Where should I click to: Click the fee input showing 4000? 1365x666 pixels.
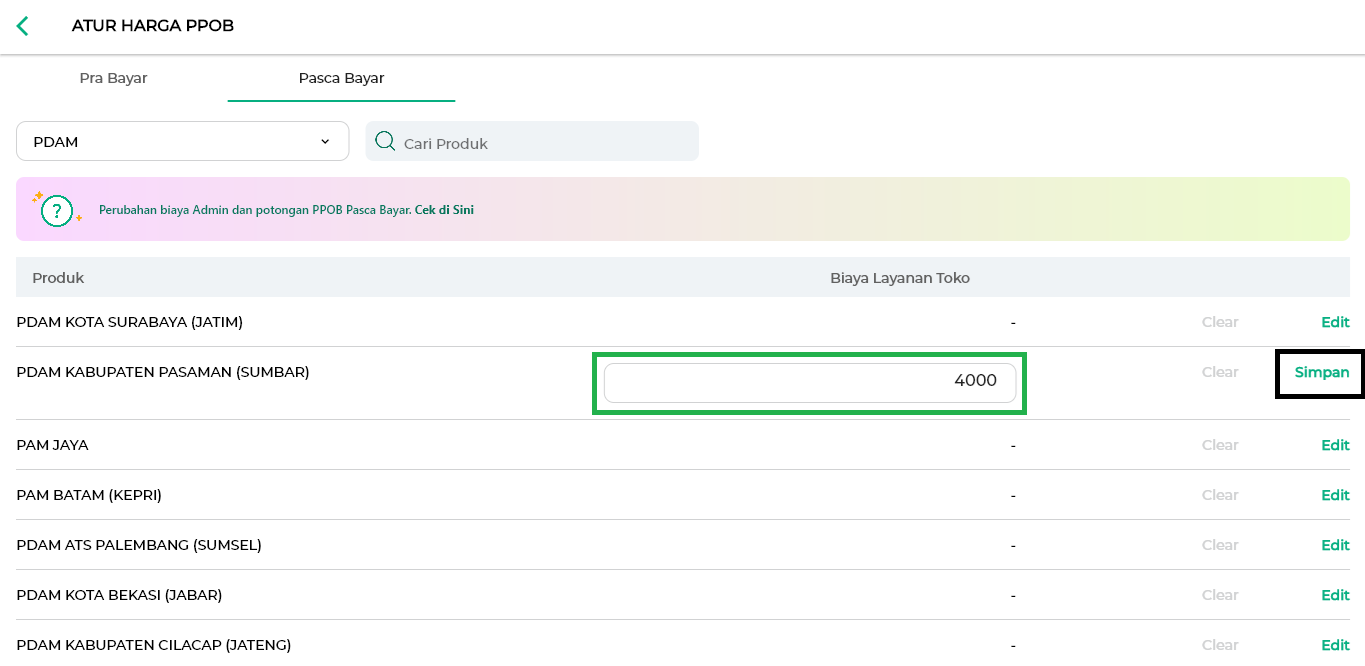coord(809,381)
